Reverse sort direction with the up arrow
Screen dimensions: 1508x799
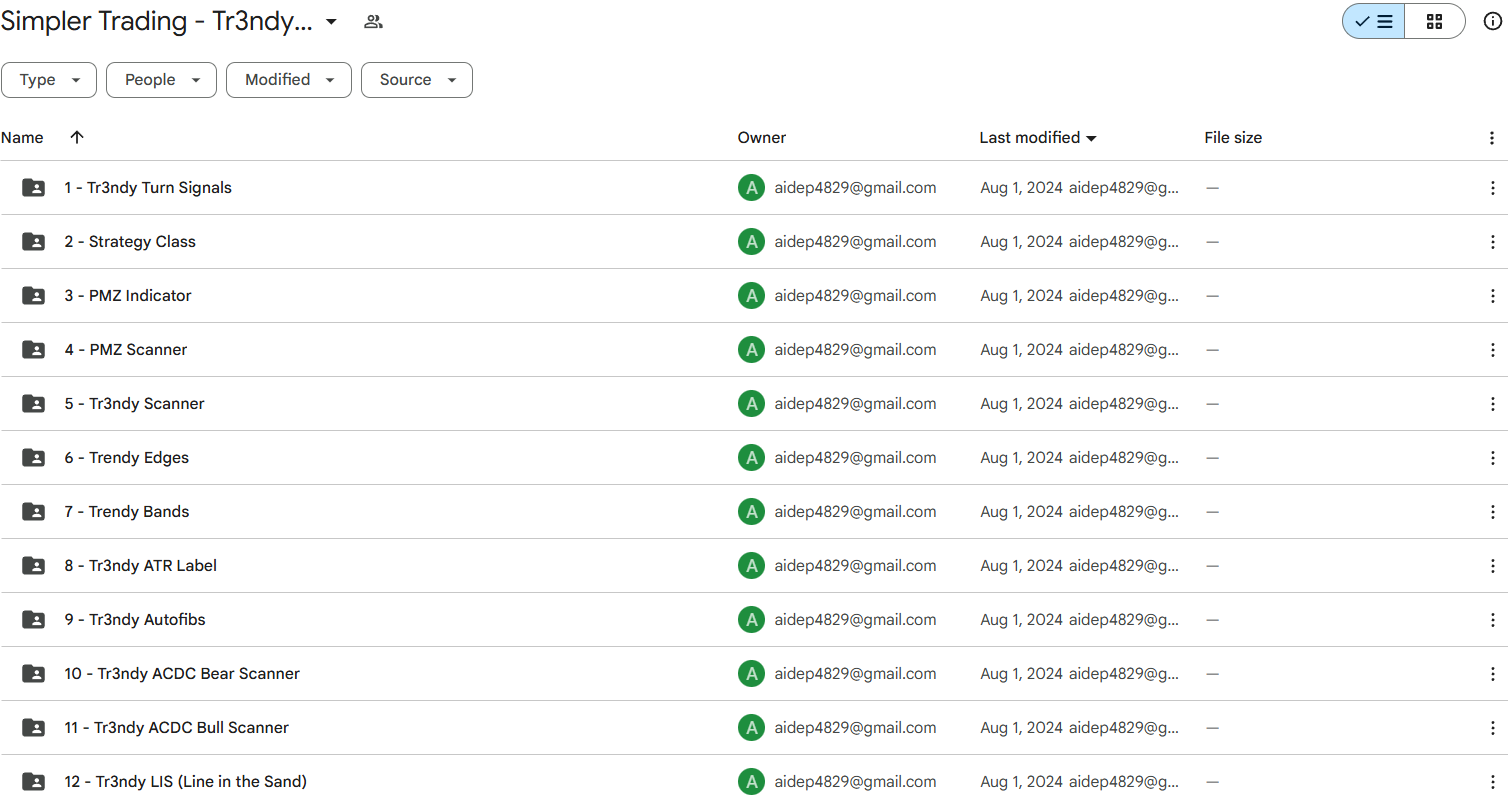pyautogui.click(x=77, y=138)
